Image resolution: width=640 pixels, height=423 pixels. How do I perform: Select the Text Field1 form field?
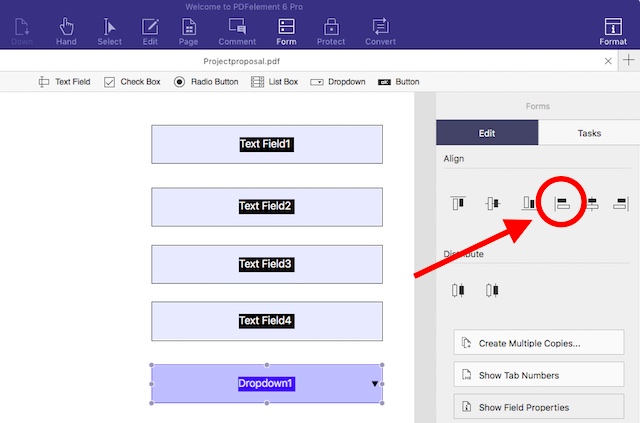click(267, 144)
